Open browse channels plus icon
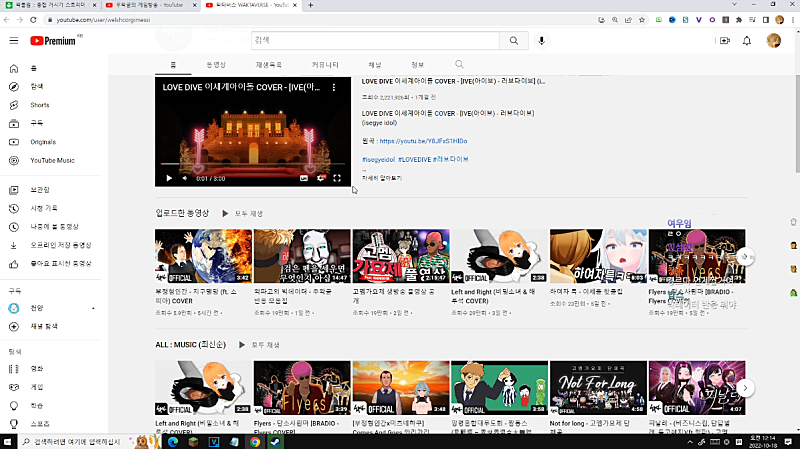 point(14,327)
